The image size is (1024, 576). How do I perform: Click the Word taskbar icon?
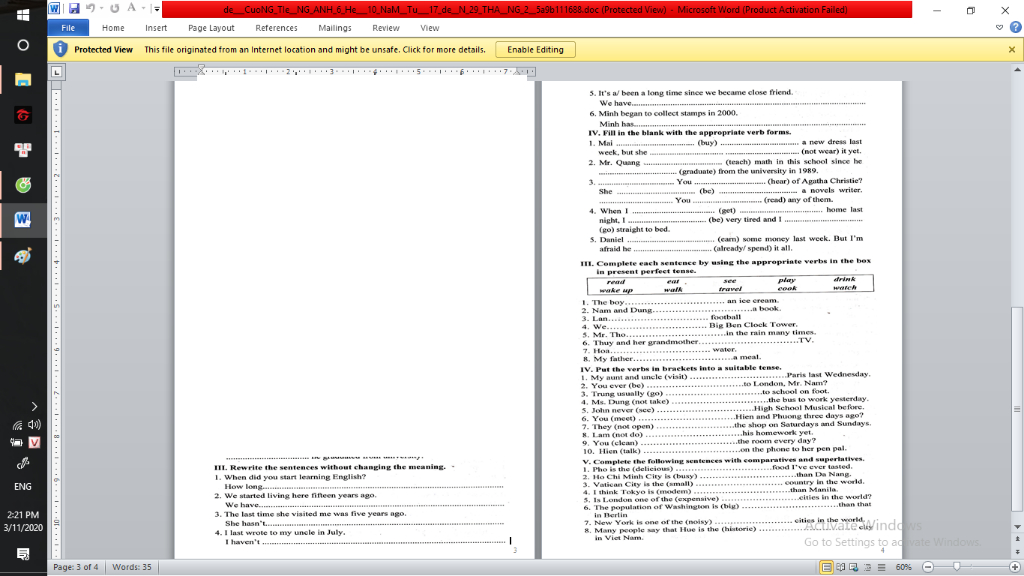click(23, 220)
